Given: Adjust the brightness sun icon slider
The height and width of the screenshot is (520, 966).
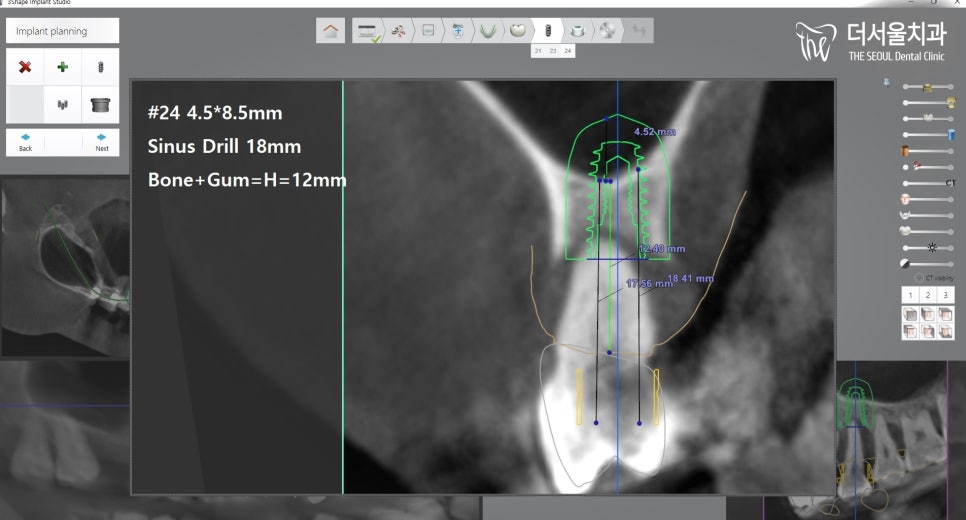Looking at the screenshot, I should pos(928,248).
